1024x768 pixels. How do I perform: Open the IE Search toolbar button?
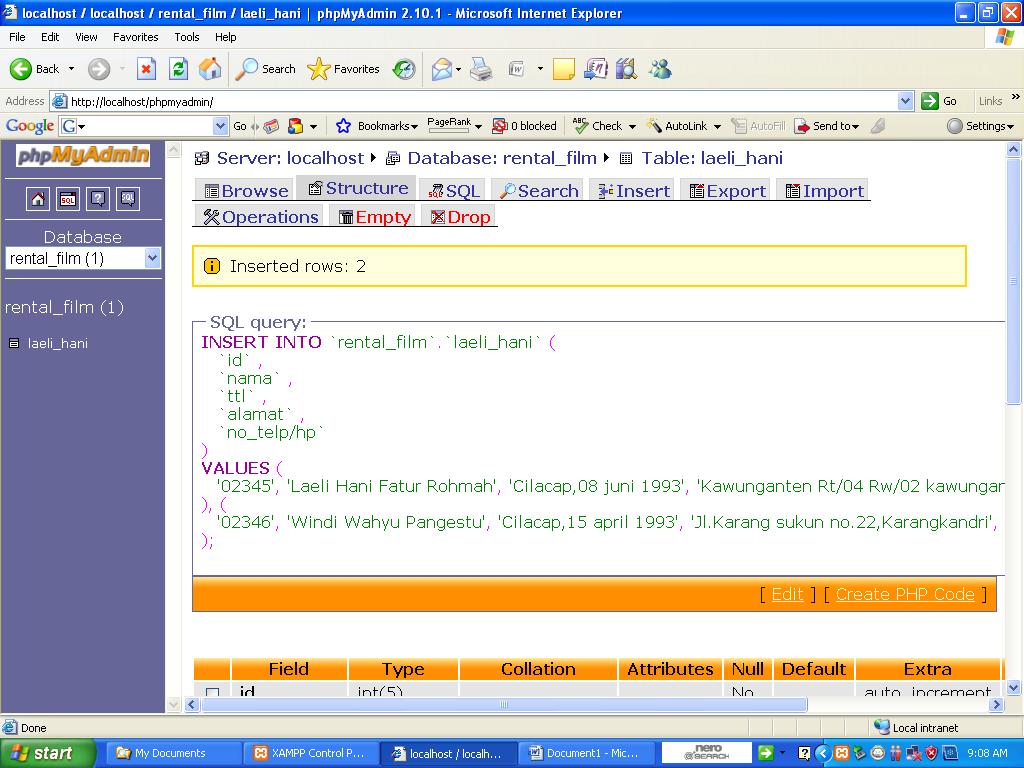click(x=265, y=69)
